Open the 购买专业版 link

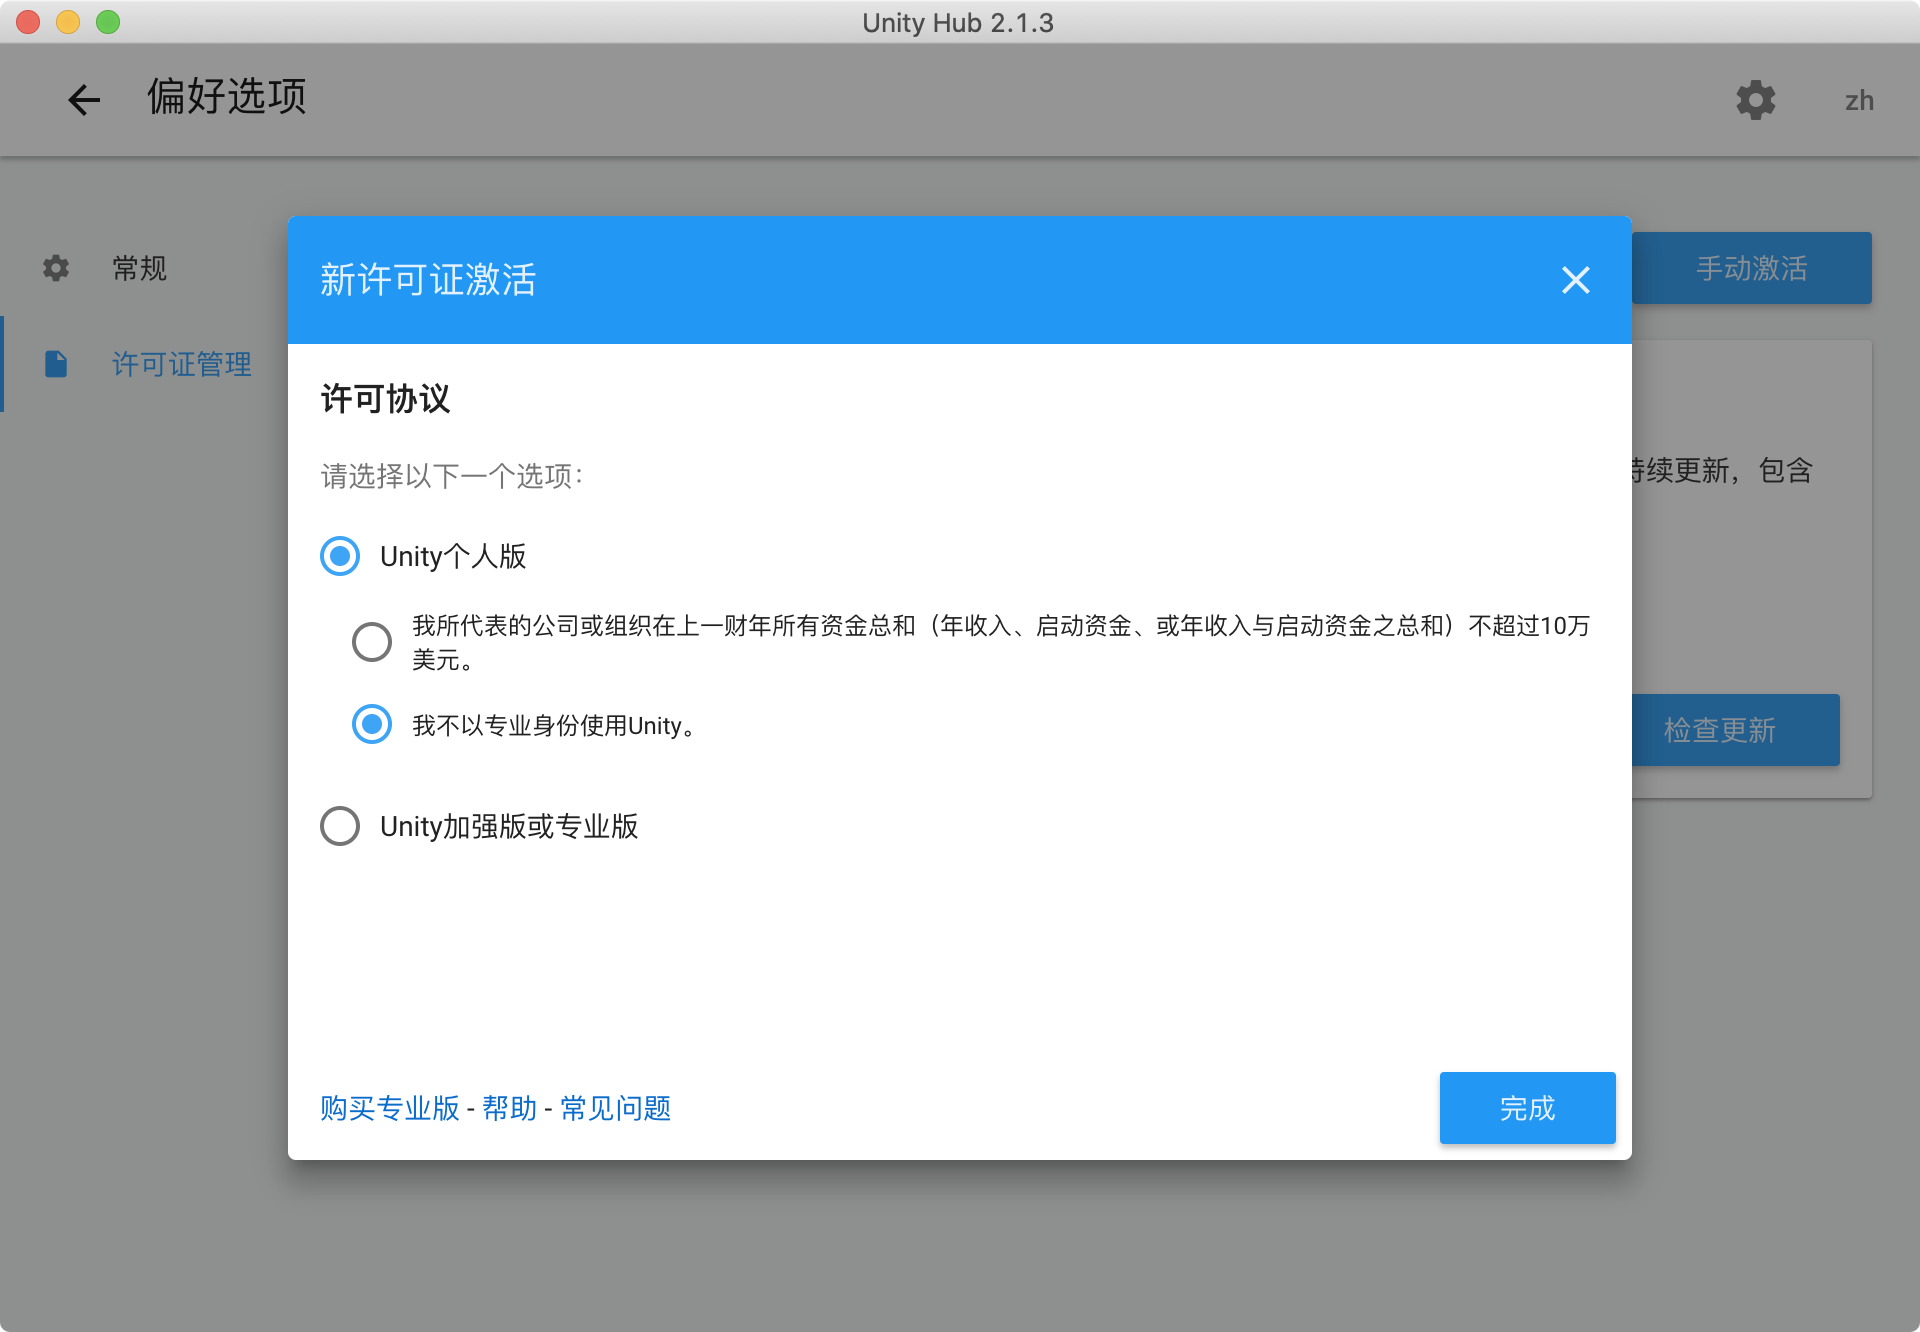(x=388, y=1108)
